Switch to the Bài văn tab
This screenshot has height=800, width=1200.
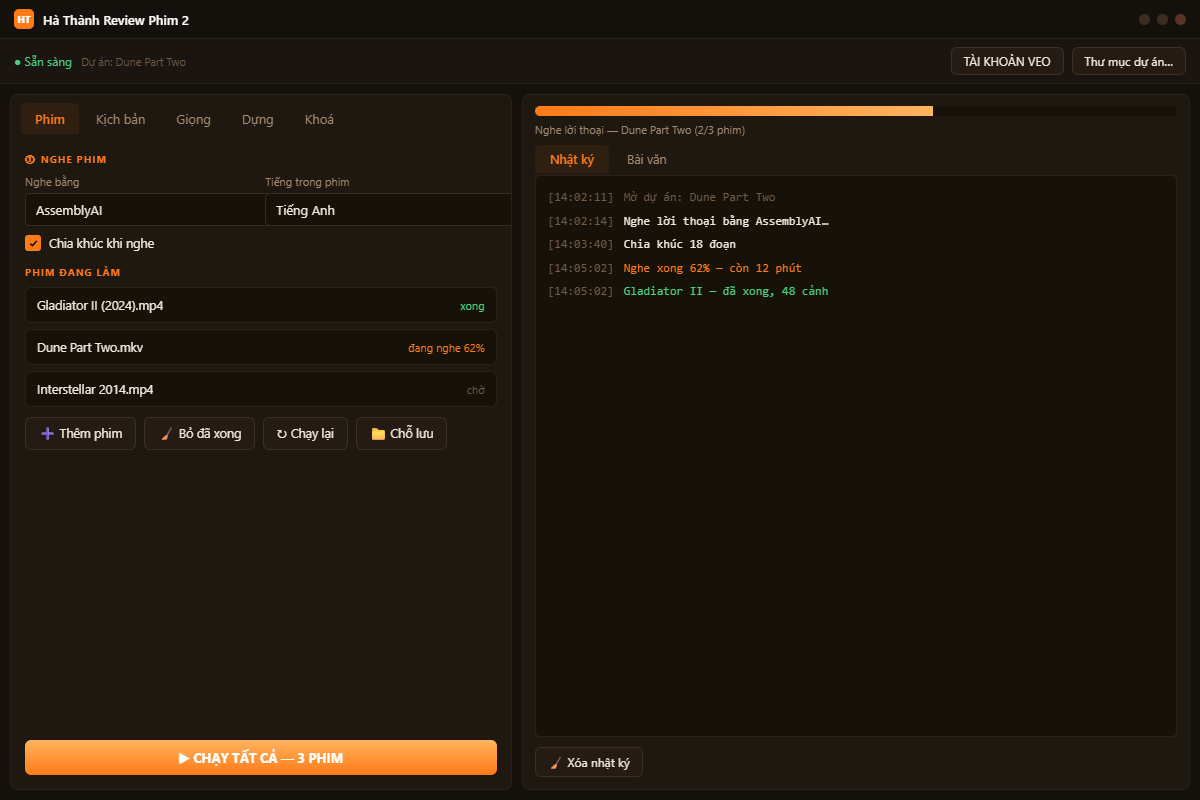tap(646, 159)
